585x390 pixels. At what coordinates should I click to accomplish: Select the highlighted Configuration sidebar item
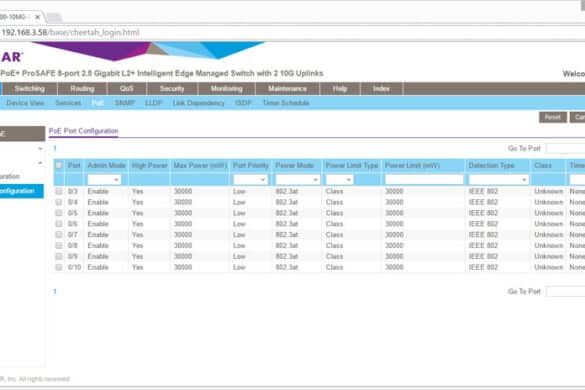22,191
